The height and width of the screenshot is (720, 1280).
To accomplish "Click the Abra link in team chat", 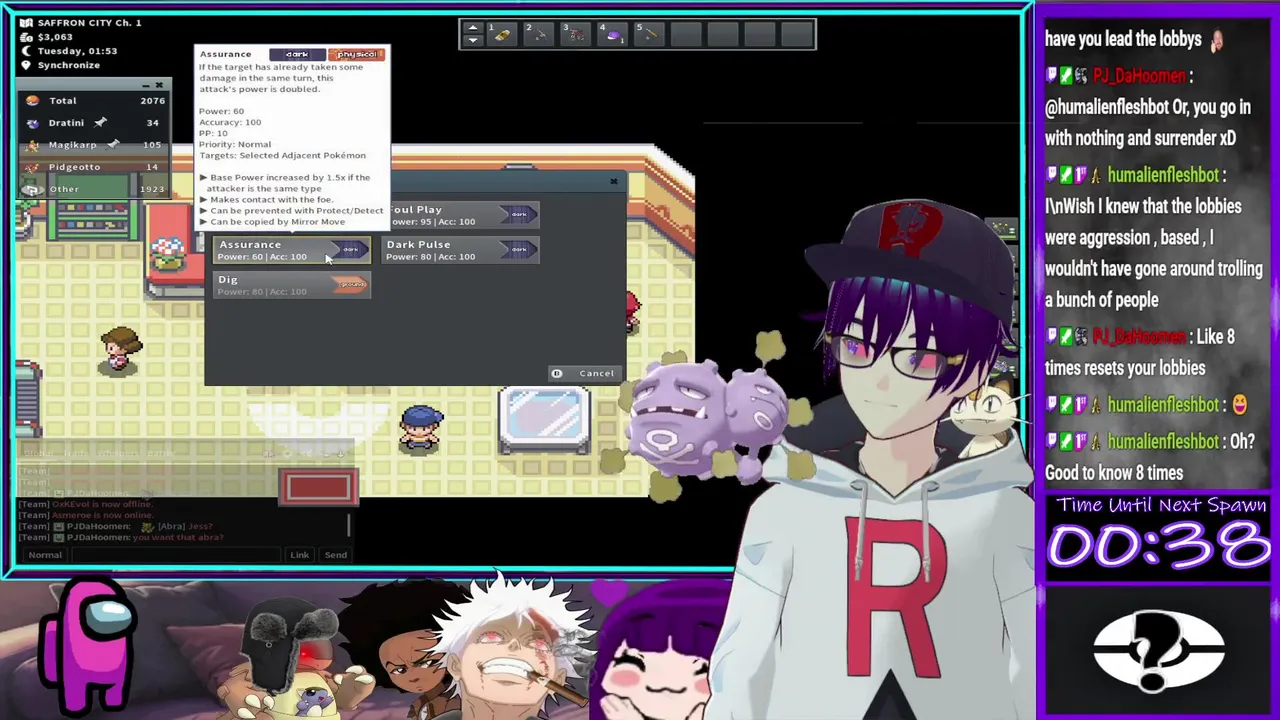I will pyautogui.click(x=170, y=526).
